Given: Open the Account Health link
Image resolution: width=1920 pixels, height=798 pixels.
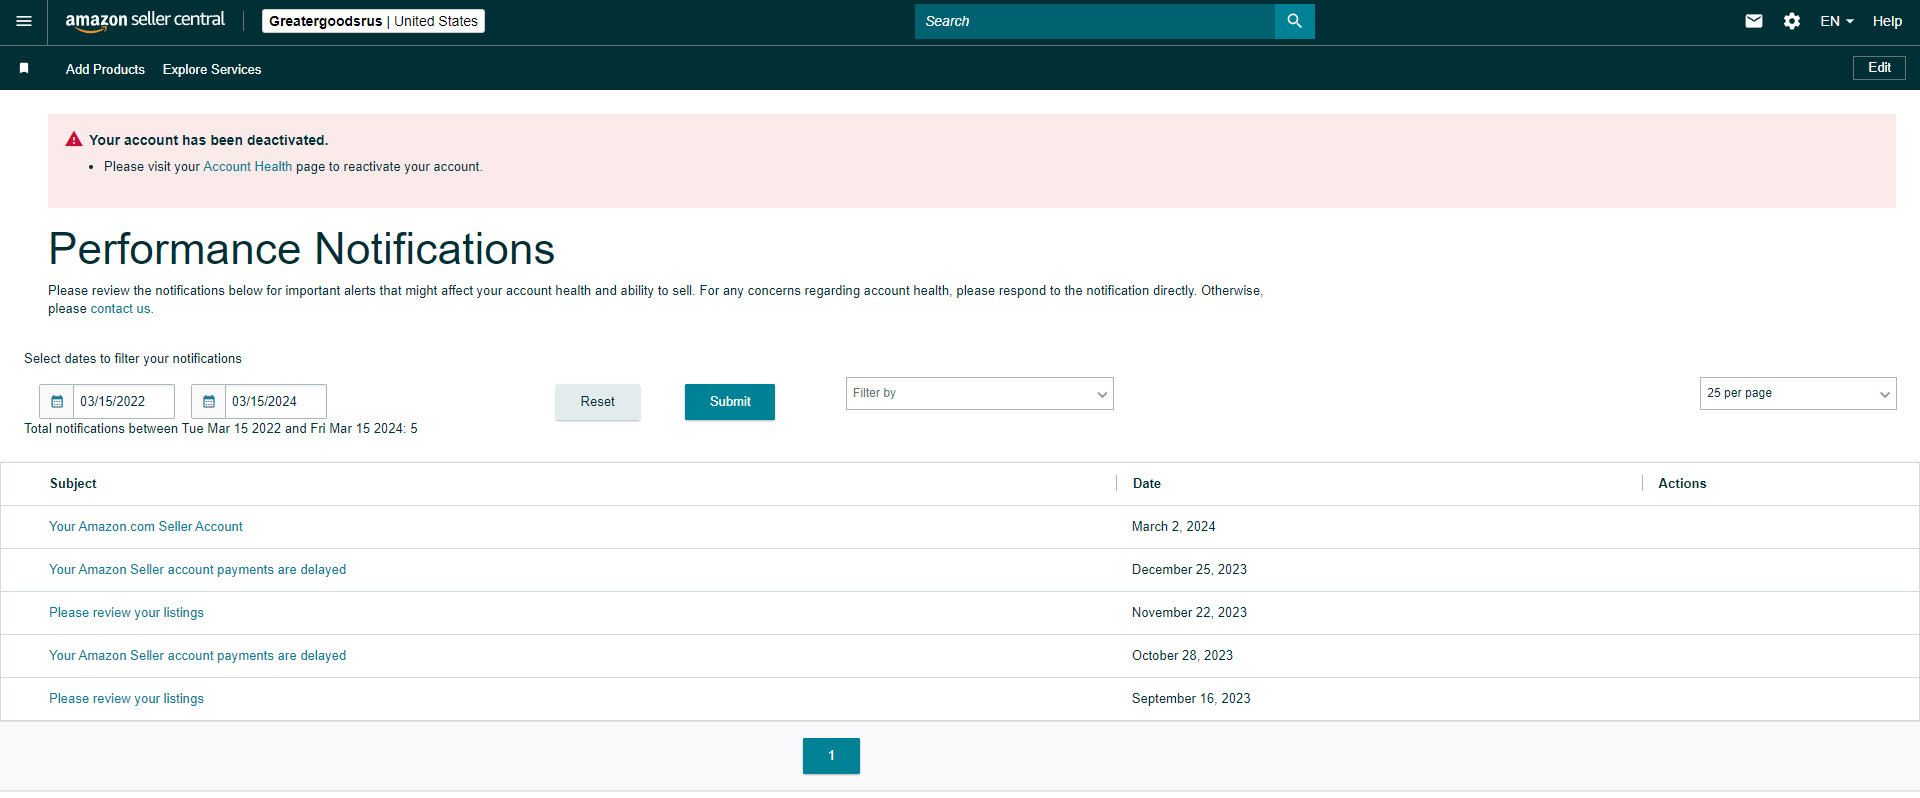Looking at the screenshot, I should (x=248, y=167).
